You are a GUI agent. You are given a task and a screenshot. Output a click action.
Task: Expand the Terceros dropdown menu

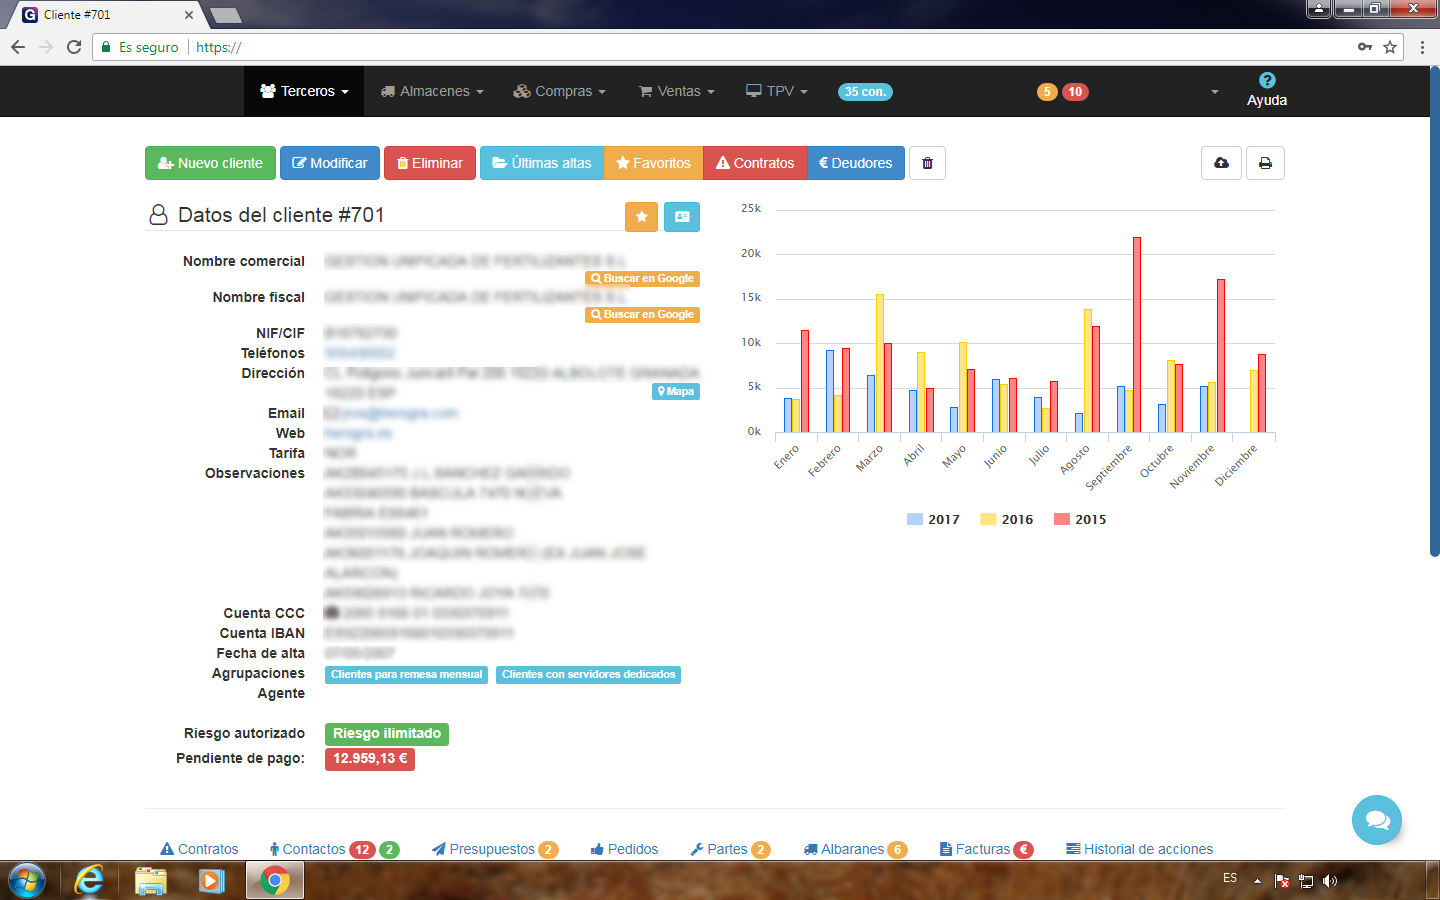(x=304, y=91)
